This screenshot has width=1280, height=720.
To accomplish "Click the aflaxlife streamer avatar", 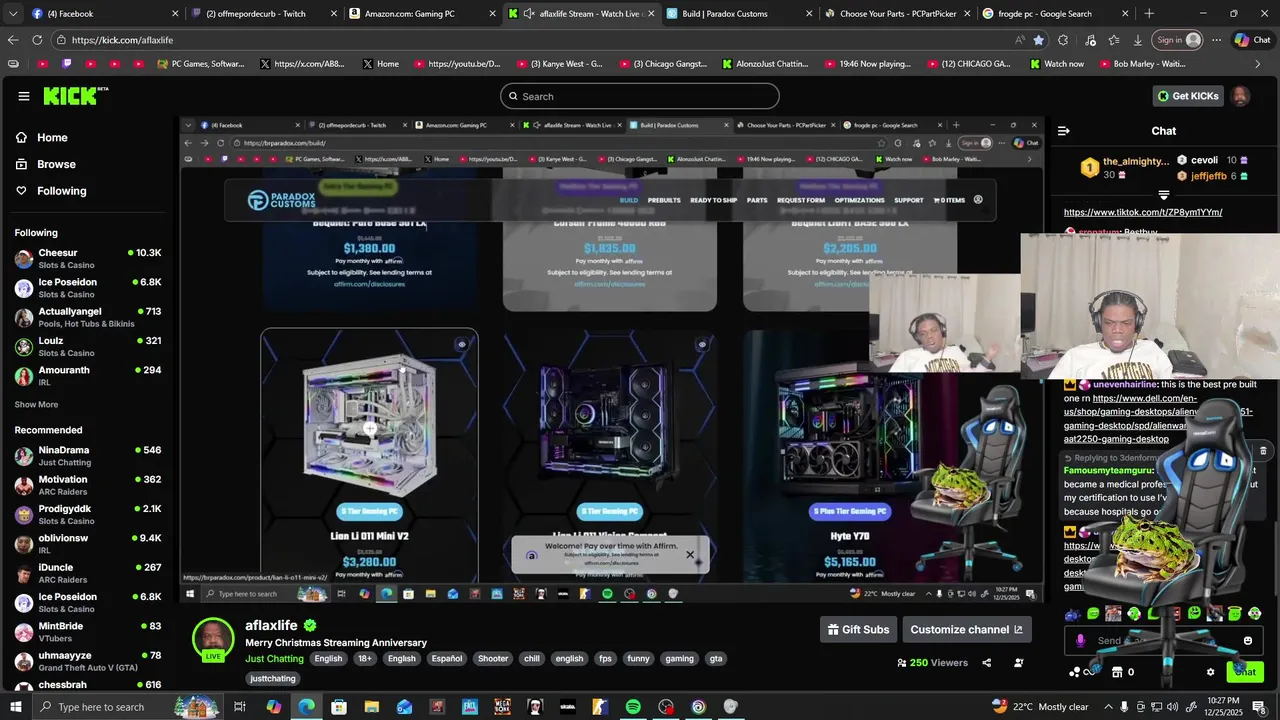I will (213, 640).
